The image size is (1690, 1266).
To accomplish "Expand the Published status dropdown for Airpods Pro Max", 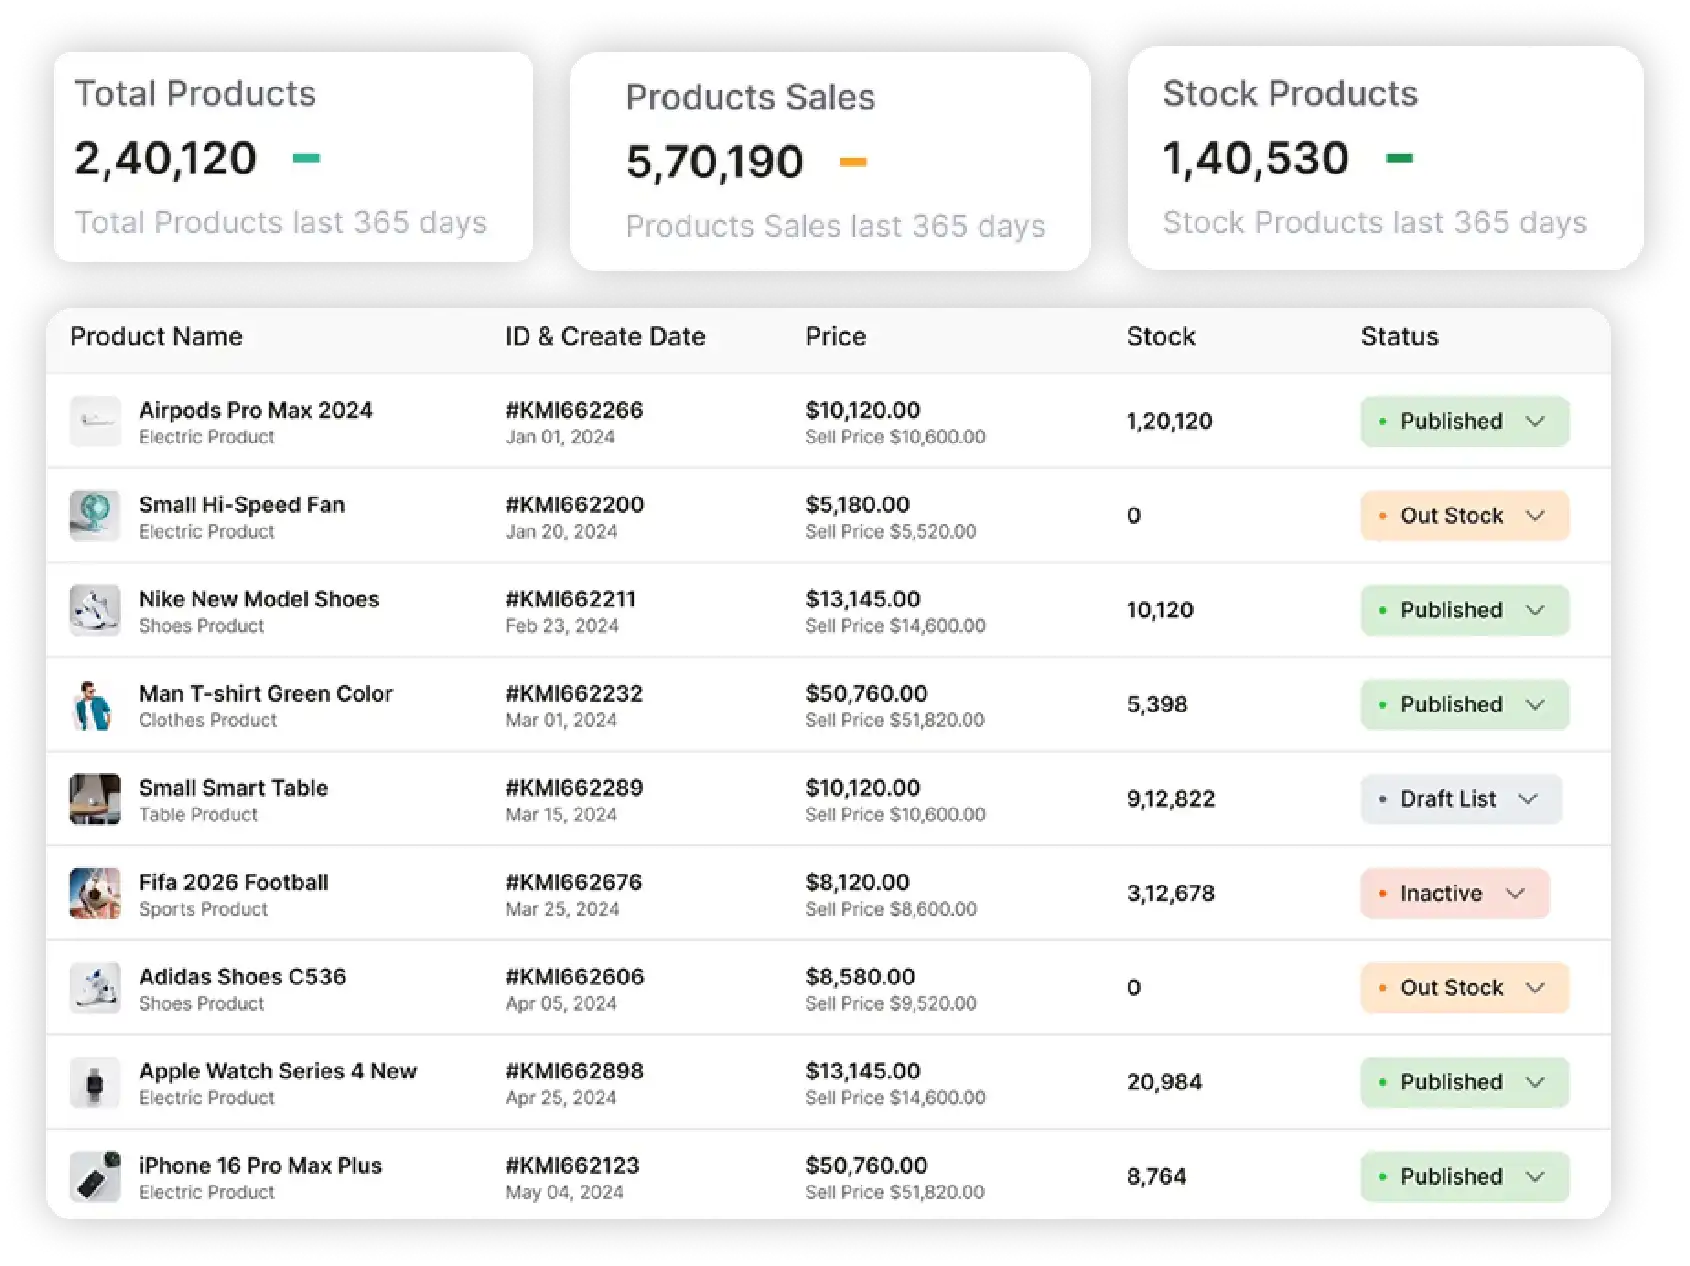I will pos(1464,422).
